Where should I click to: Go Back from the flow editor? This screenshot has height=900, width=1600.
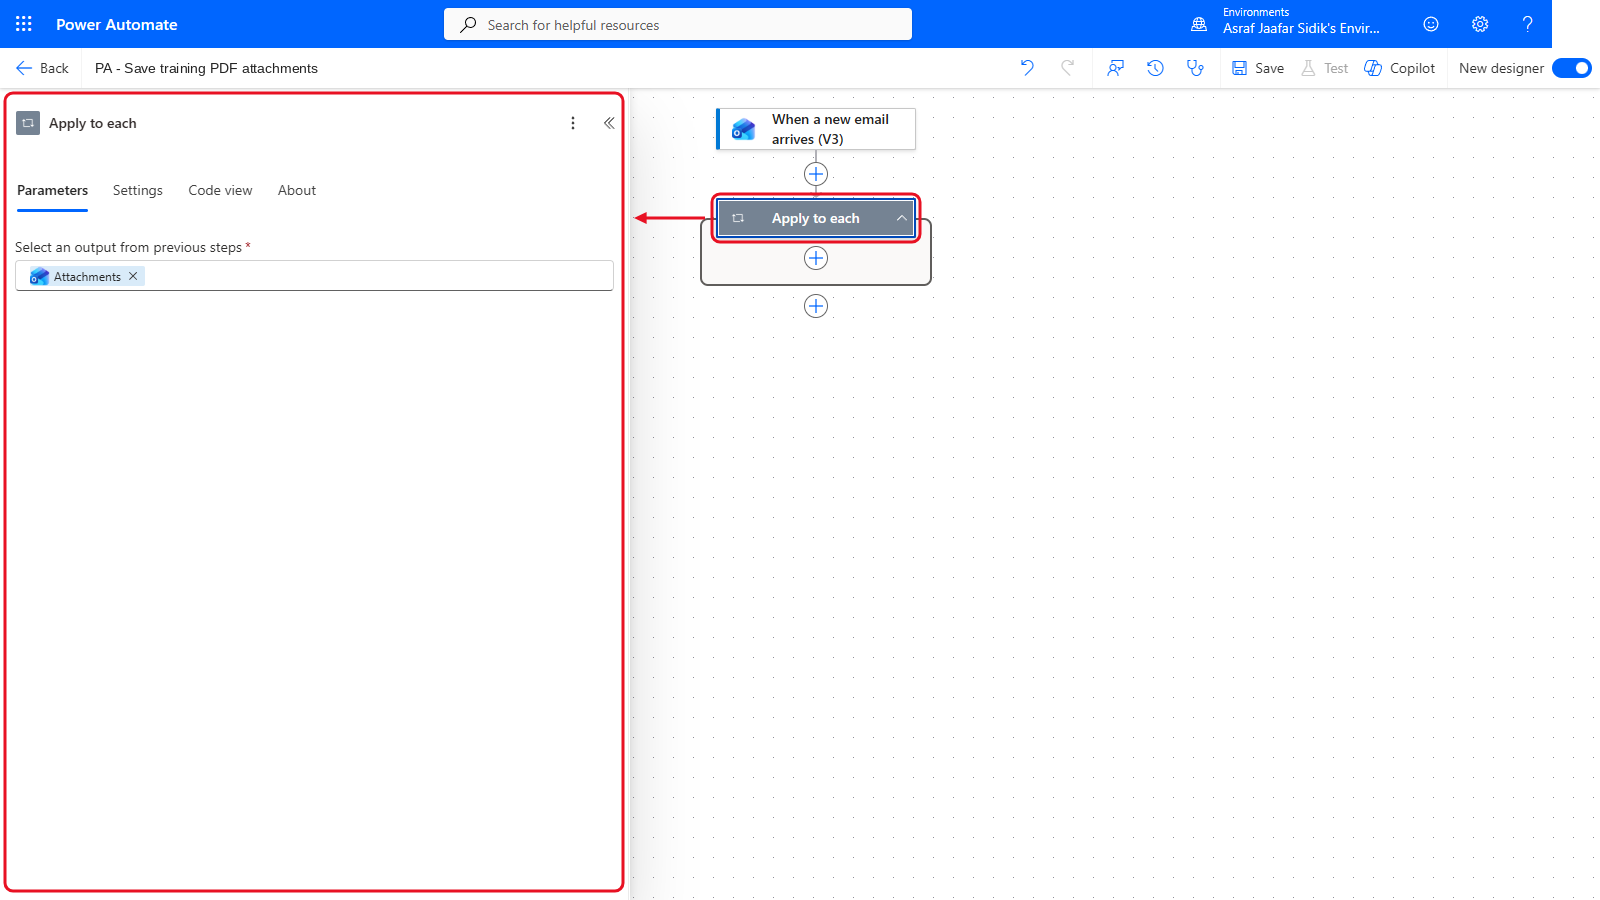pos(42,68)
